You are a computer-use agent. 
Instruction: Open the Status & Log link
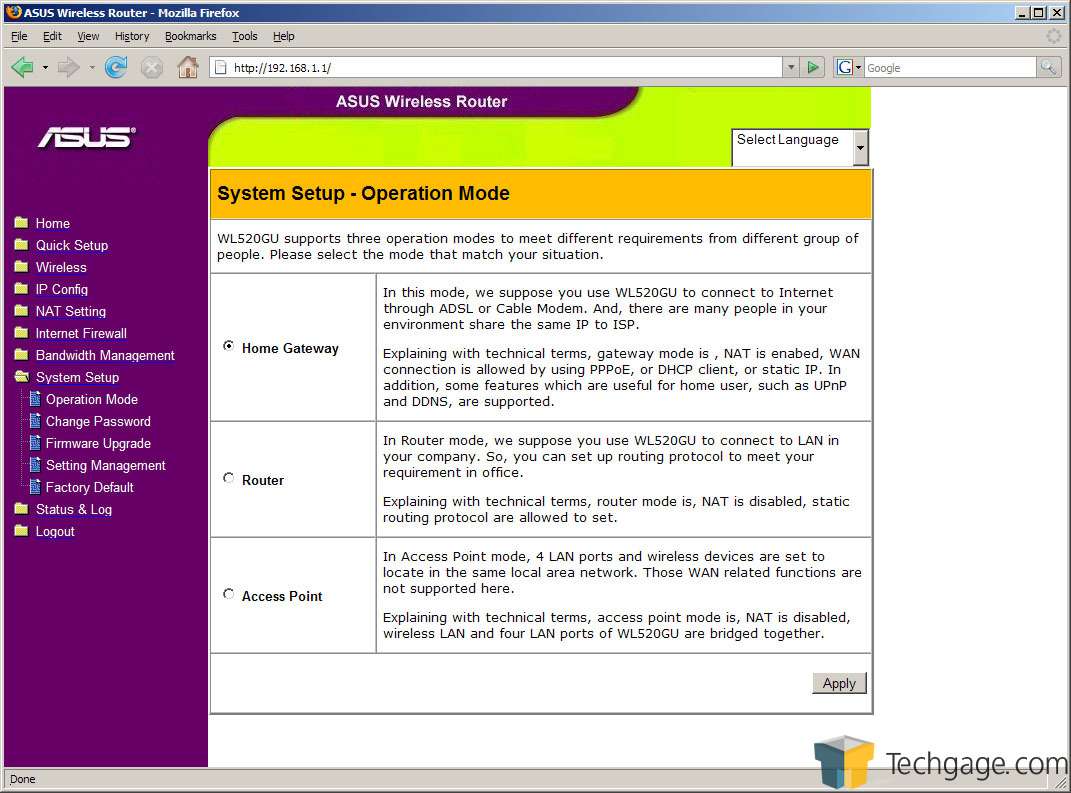click(x=74, y=509)
